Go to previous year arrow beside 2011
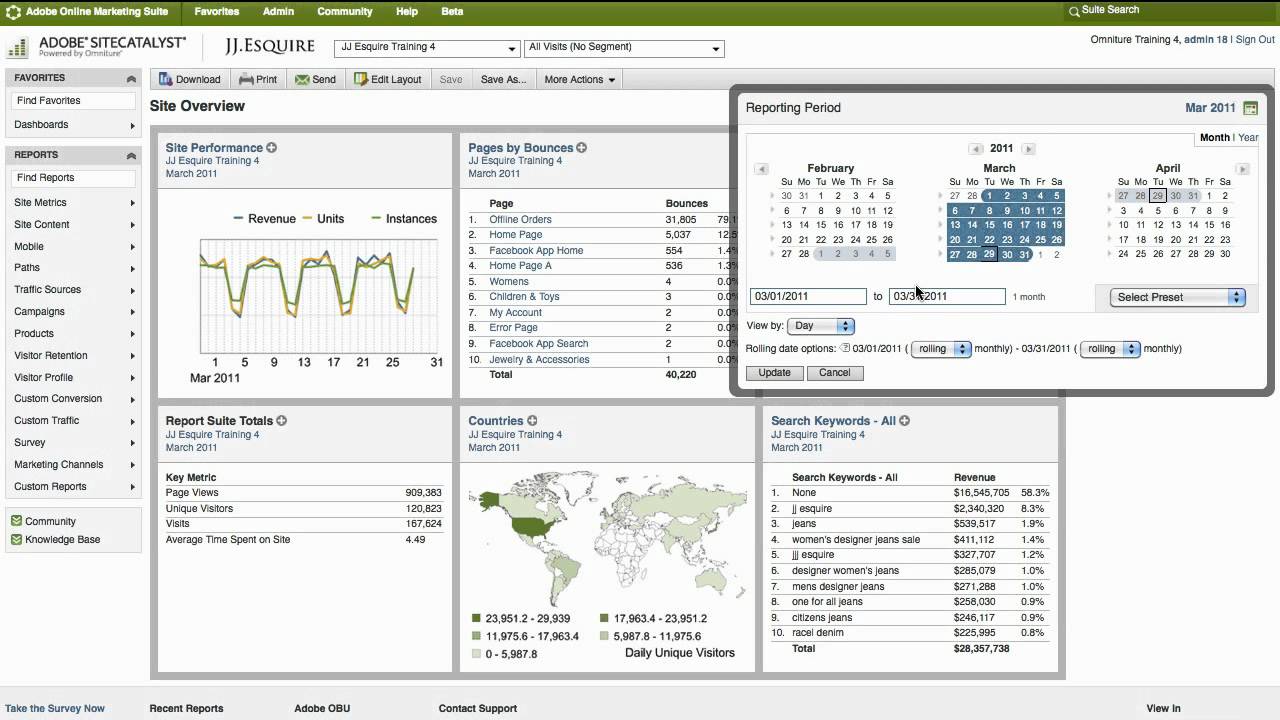This screenshot has width=1280, height=720. 976,149
